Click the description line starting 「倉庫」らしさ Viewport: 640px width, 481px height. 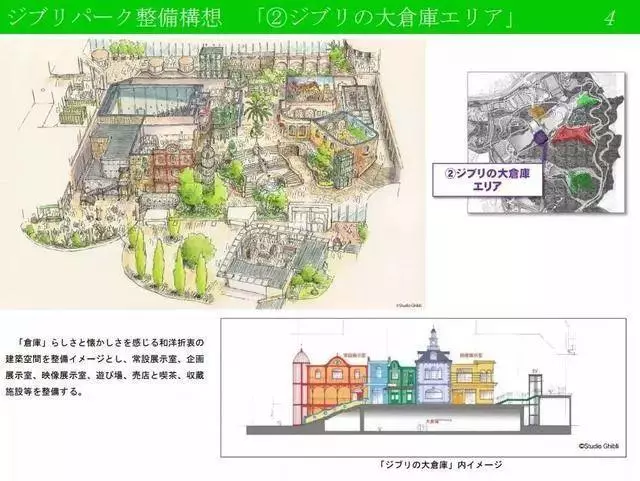click(109, 343)
